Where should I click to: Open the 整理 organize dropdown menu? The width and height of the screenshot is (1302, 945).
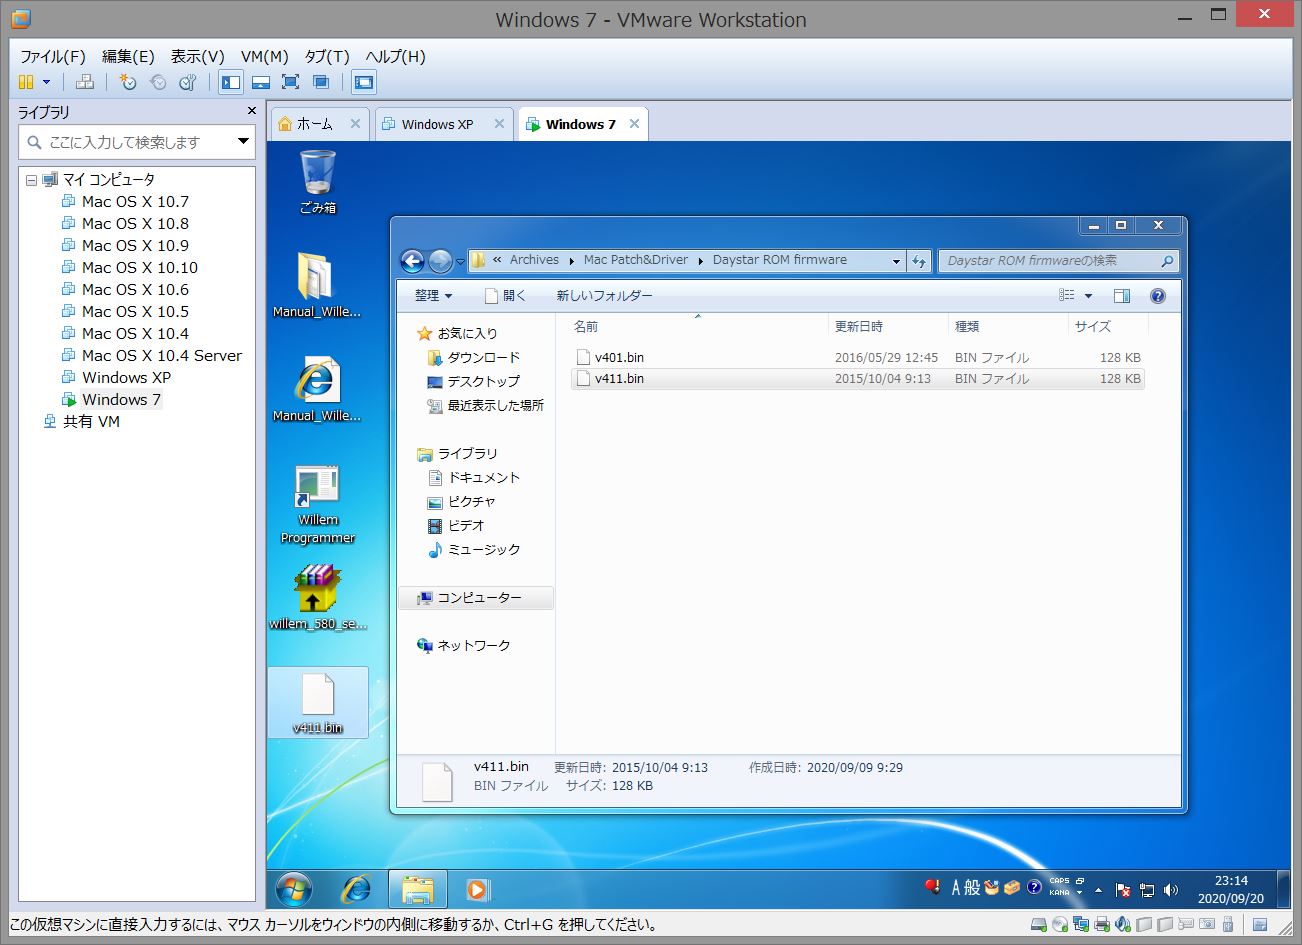tap(434, 296)
